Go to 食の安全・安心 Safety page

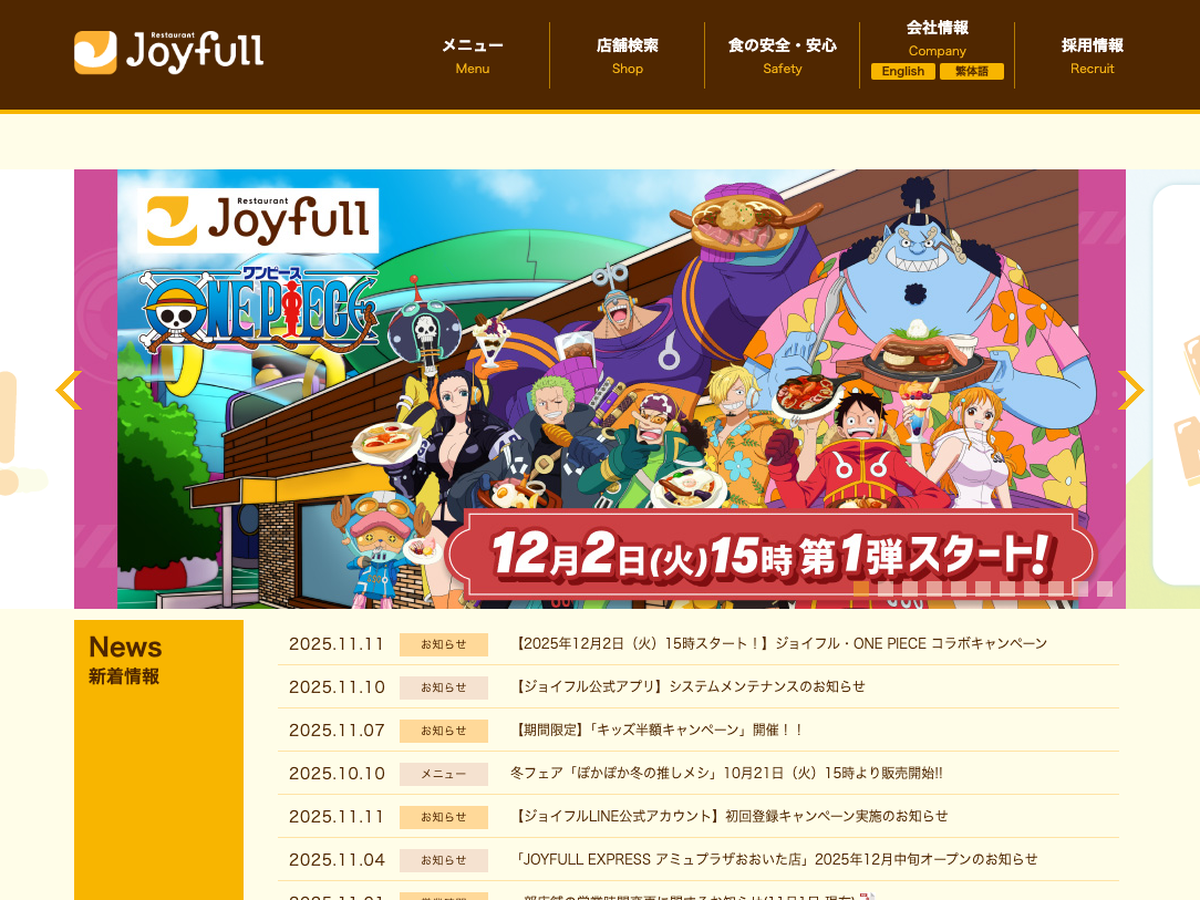[782, 56]
